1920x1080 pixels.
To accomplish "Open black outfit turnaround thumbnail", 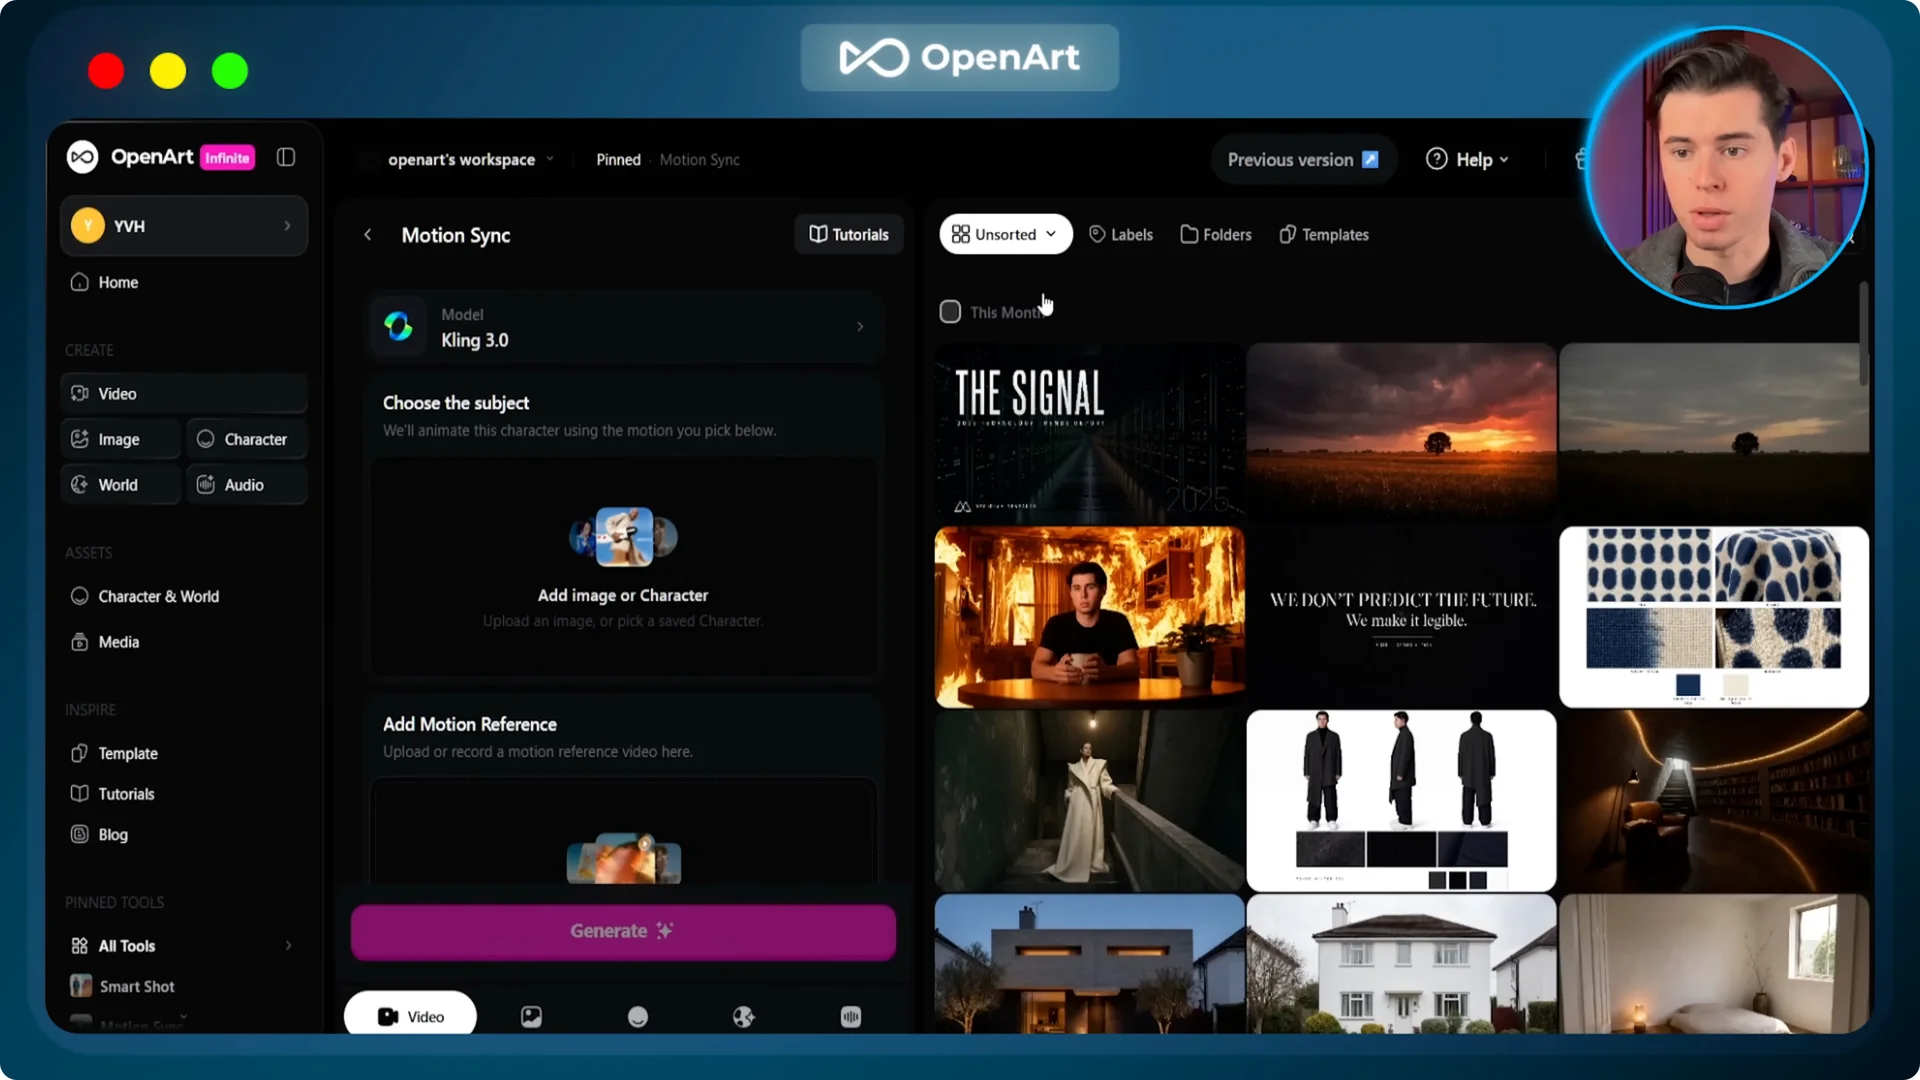I will [1401, 800].
